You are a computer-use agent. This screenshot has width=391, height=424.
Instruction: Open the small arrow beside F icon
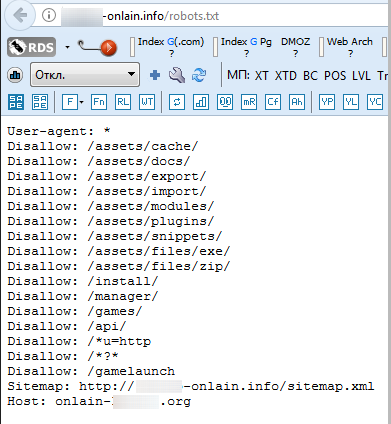pos(81,102)
